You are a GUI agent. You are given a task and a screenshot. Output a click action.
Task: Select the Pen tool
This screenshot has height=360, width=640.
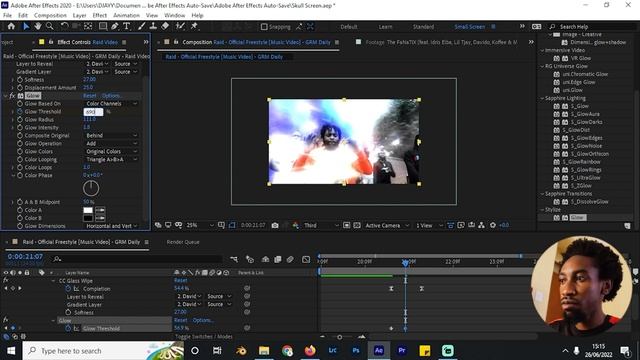(115, 27)
